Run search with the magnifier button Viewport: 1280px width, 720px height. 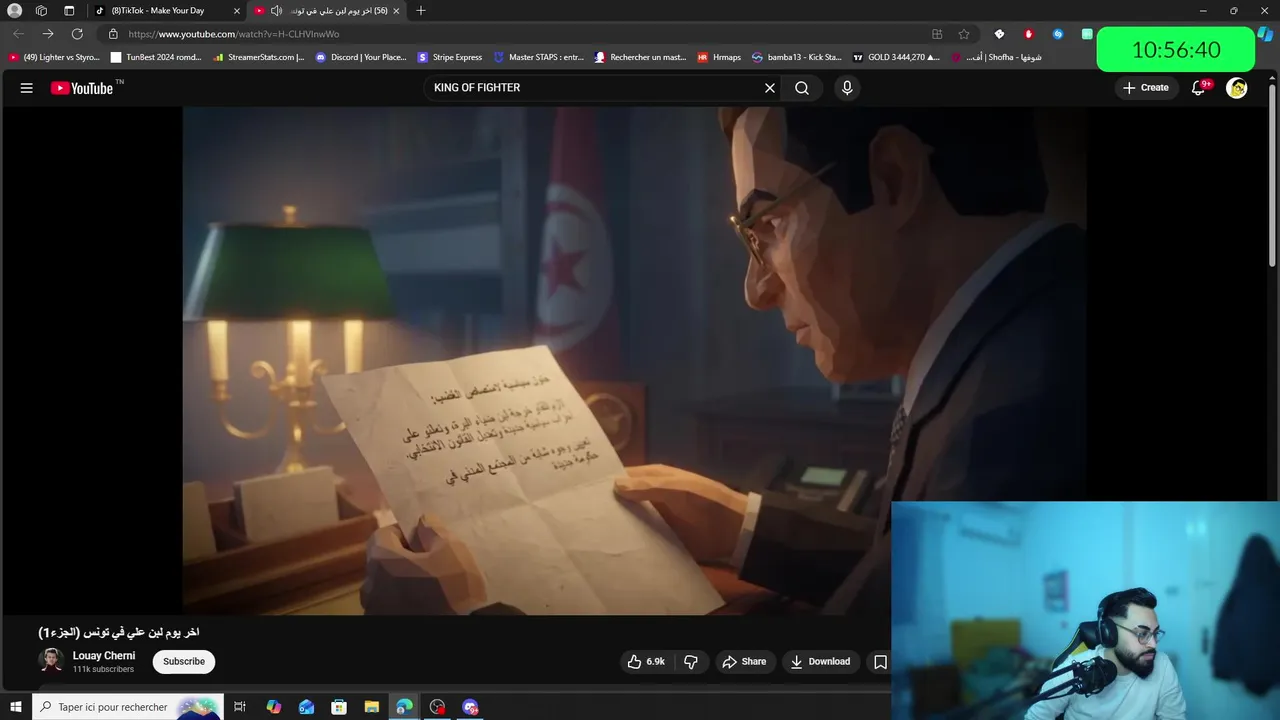(802, 88)
